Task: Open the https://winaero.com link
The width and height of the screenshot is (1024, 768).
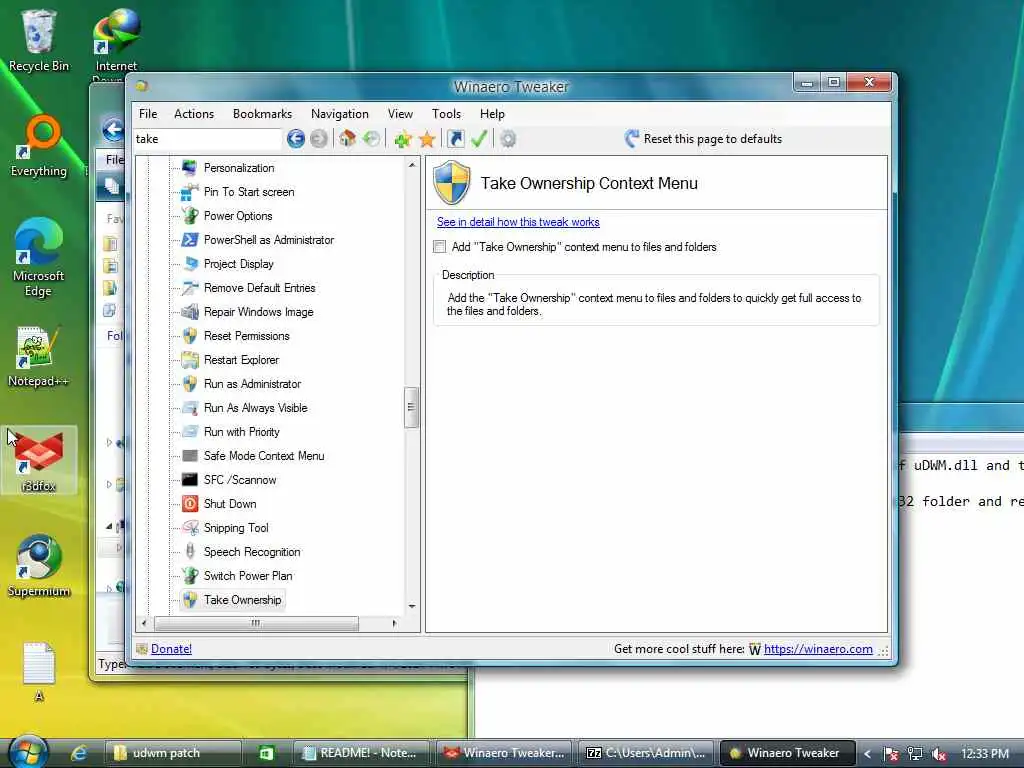Action: tap(818, 648)
